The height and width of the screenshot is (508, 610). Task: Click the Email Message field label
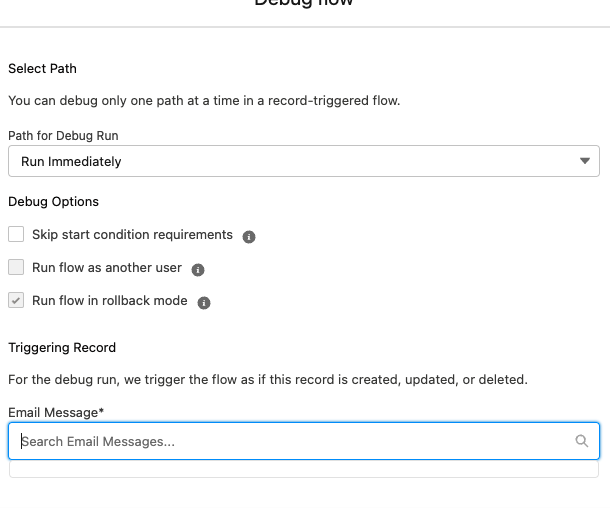[57, 412]
